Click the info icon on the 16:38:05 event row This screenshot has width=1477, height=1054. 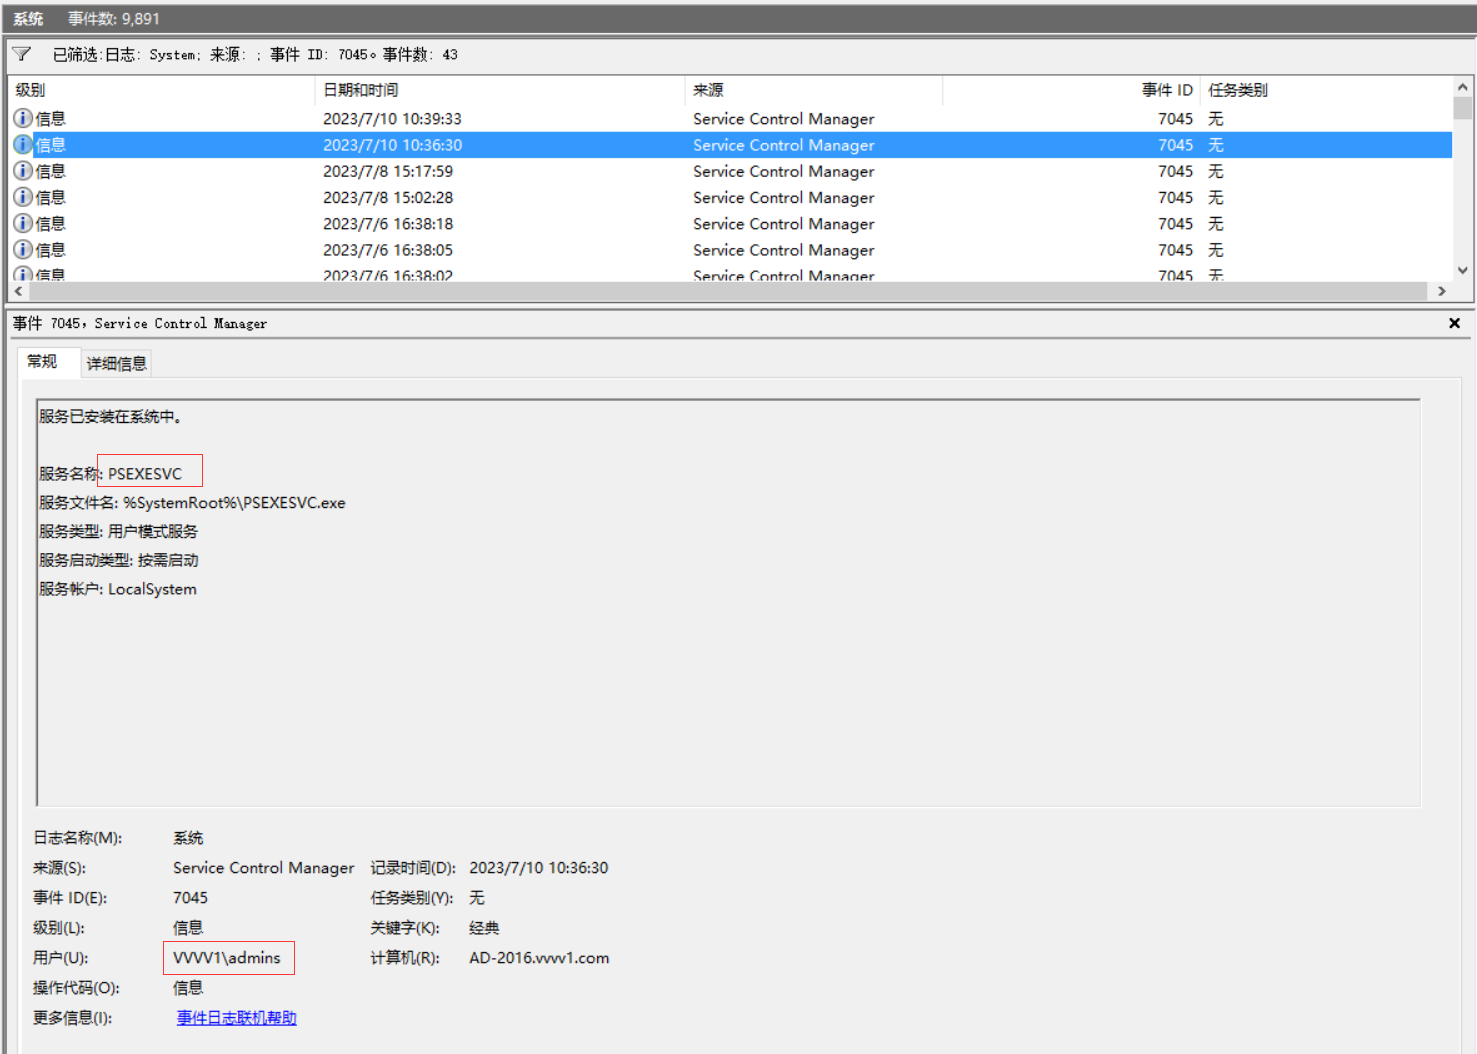pos(22,249)
